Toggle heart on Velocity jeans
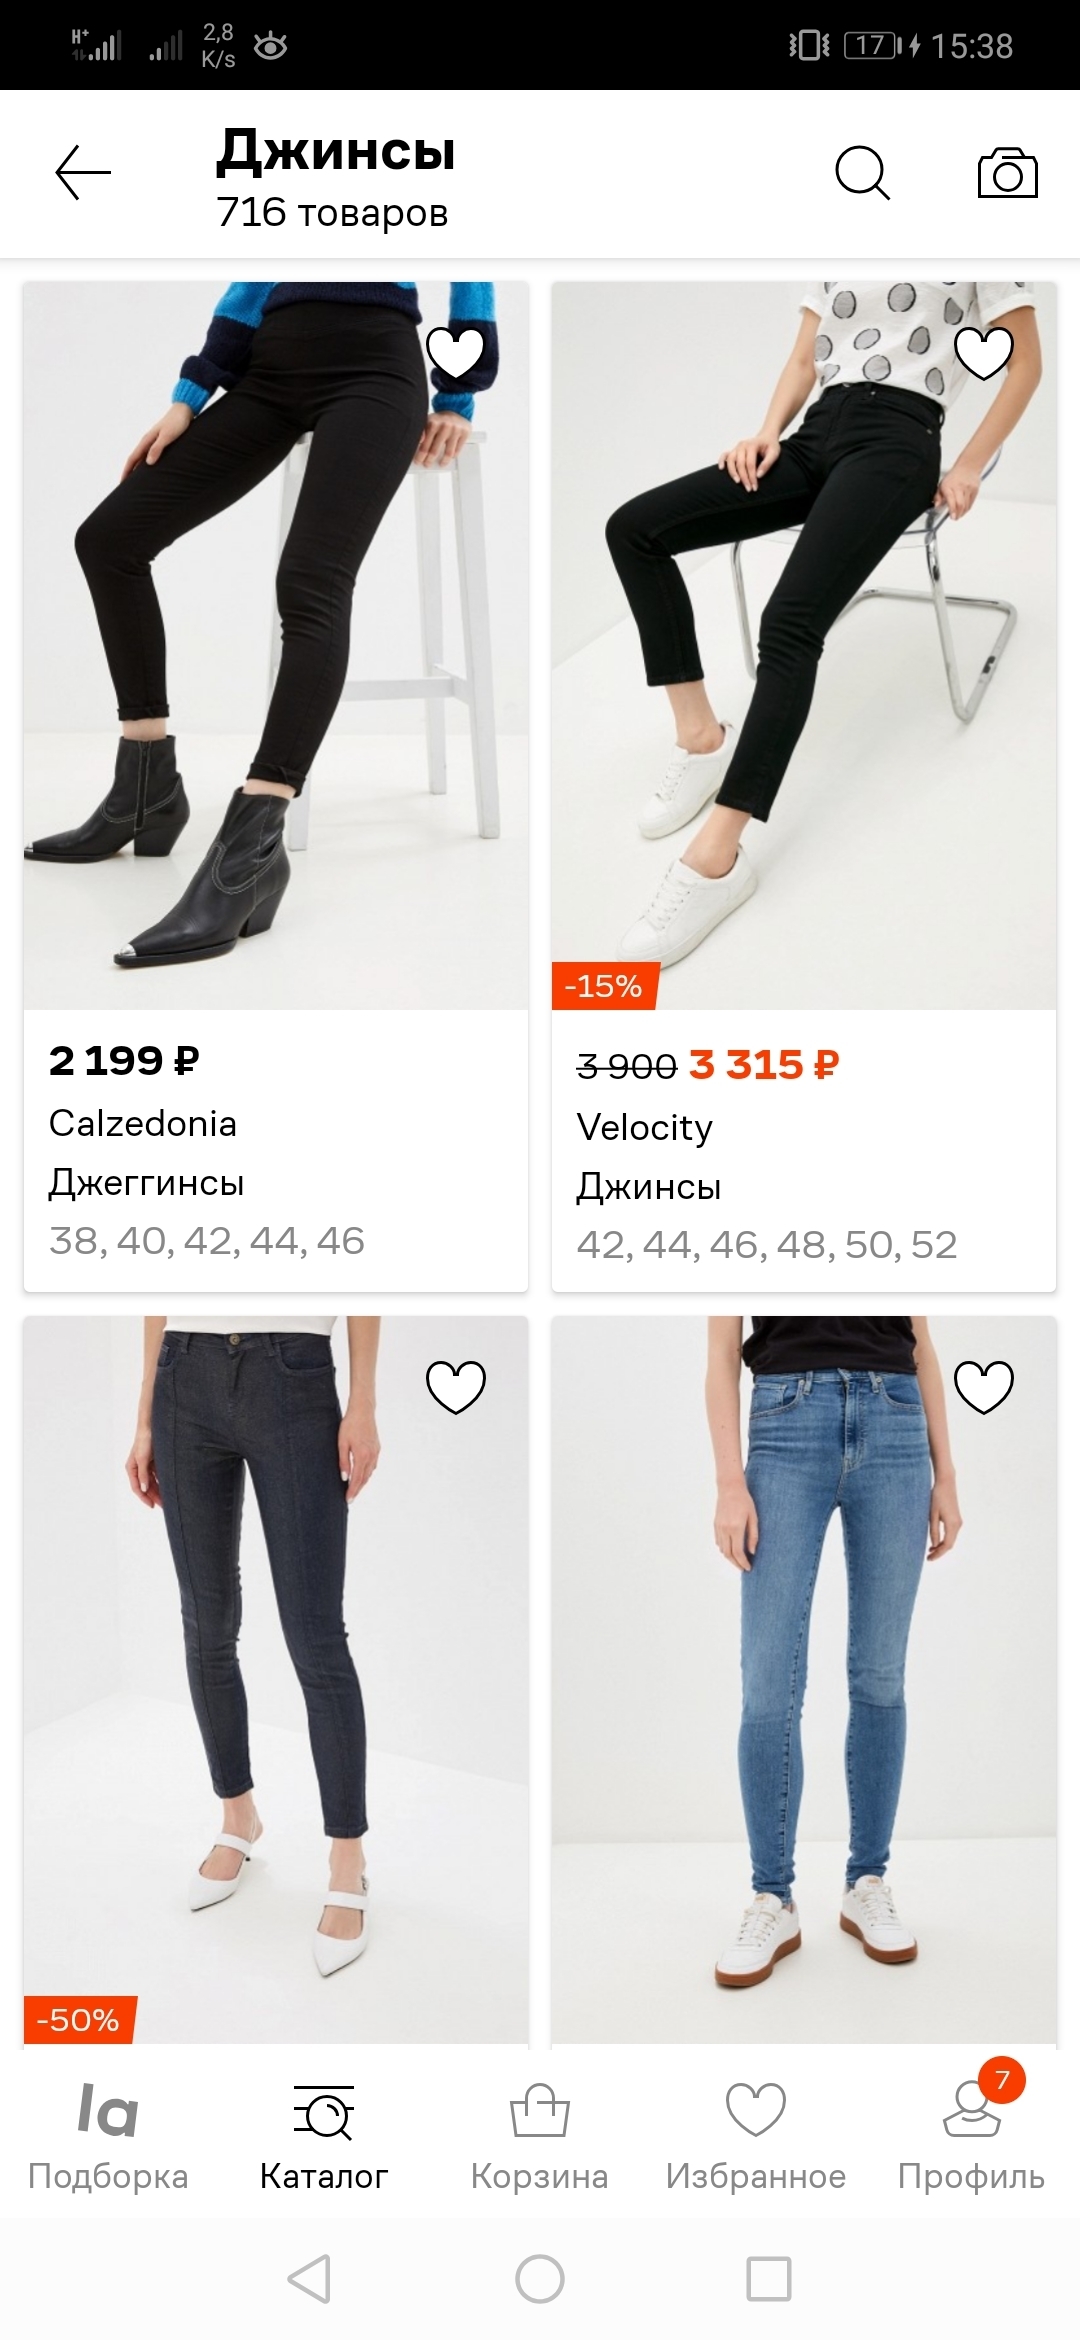Viewport: 1080px width, 2340px height. (984, 353)
